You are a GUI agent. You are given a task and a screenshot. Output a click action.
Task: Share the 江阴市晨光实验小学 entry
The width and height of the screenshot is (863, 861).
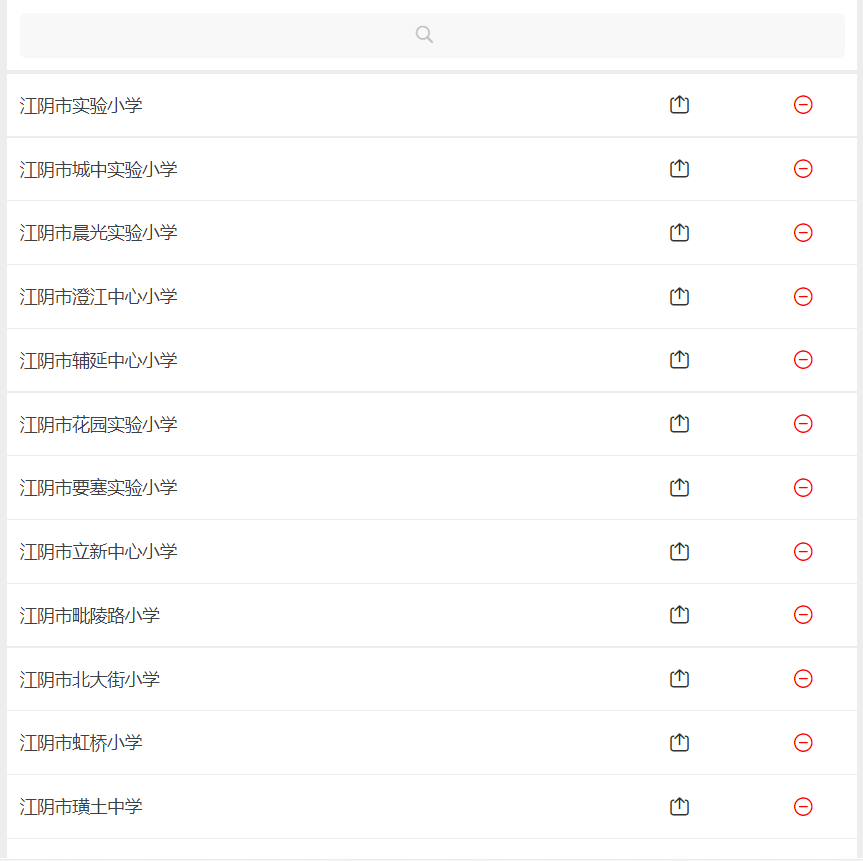(x=679, y=233)
